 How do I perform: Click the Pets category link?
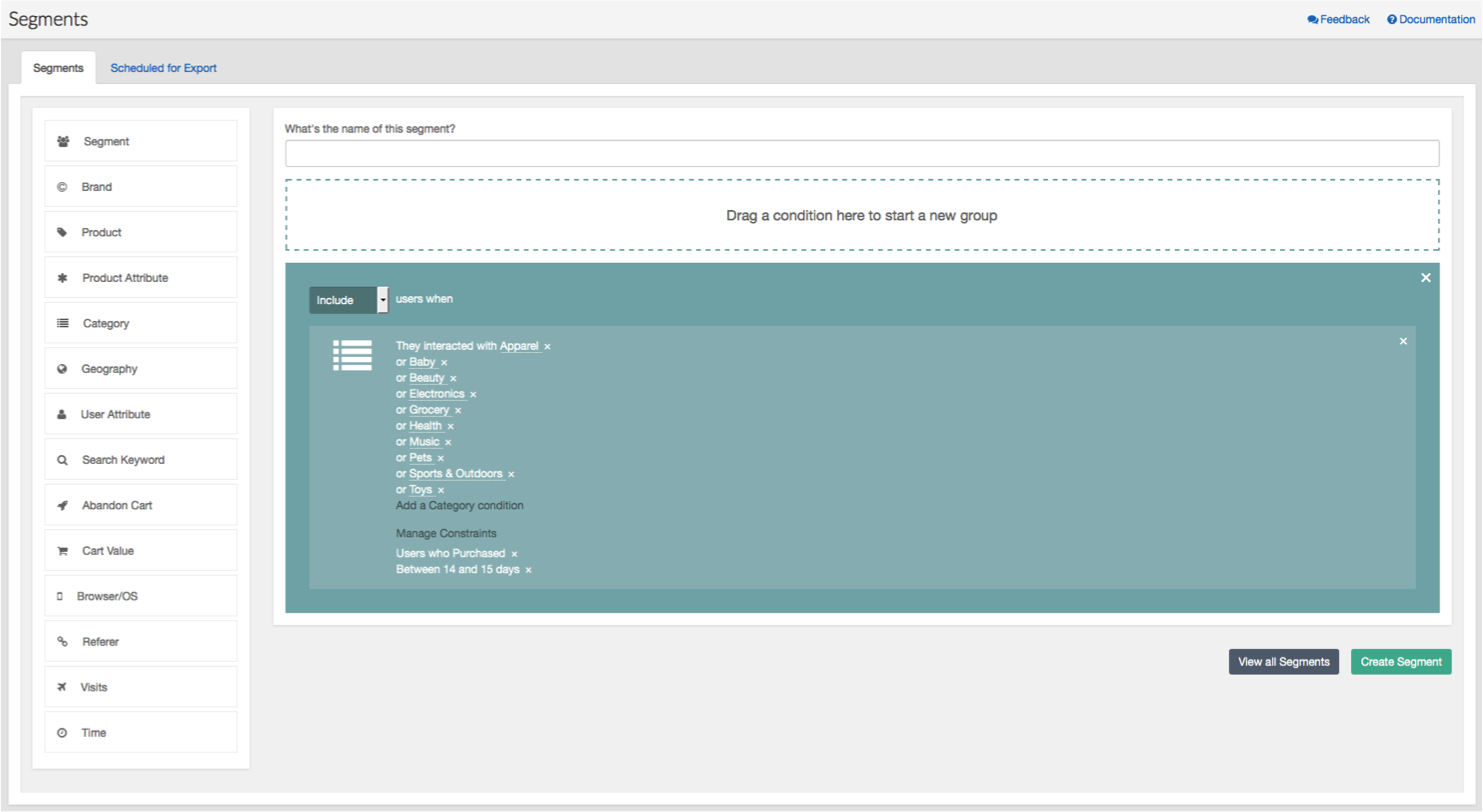coord(421,458)
